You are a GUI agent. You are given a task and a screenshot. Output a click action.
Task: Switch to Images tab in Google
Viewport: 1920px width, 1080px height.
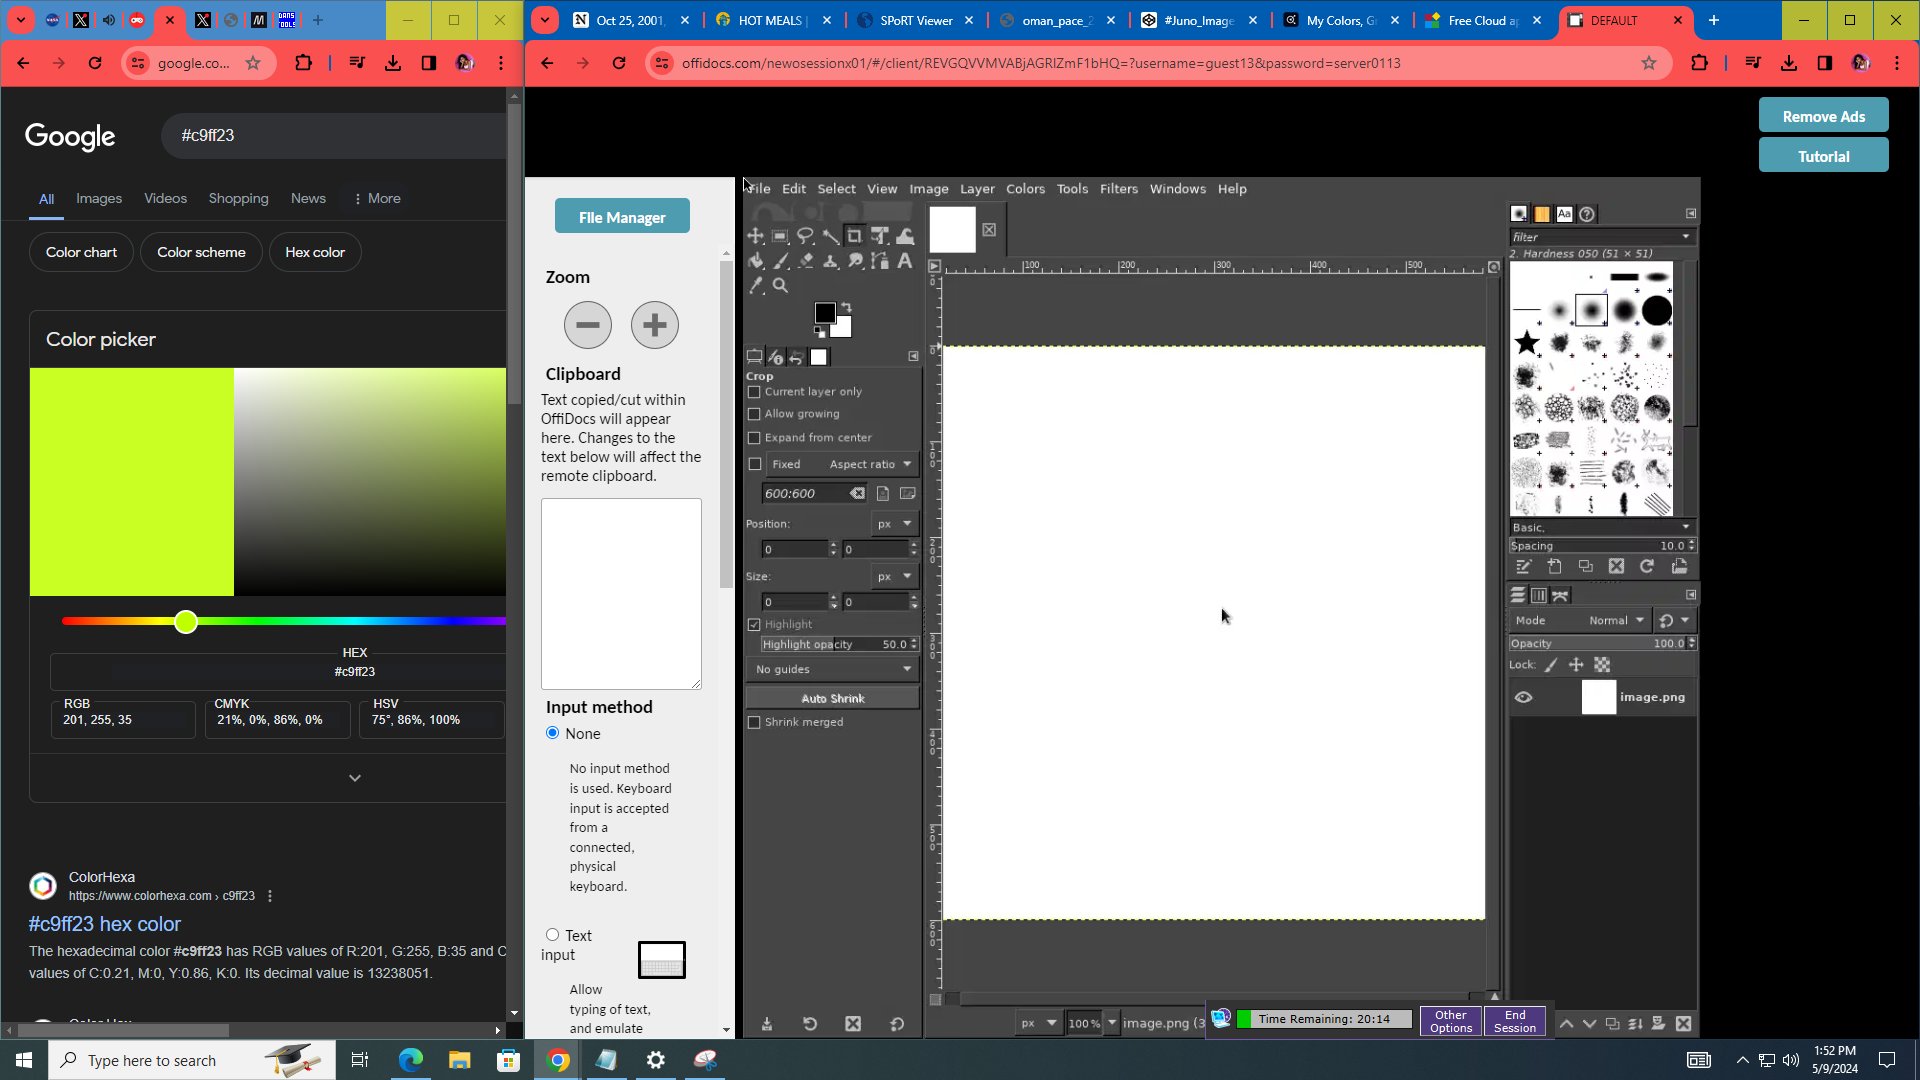pyautogui.click(x=99, y=198)
